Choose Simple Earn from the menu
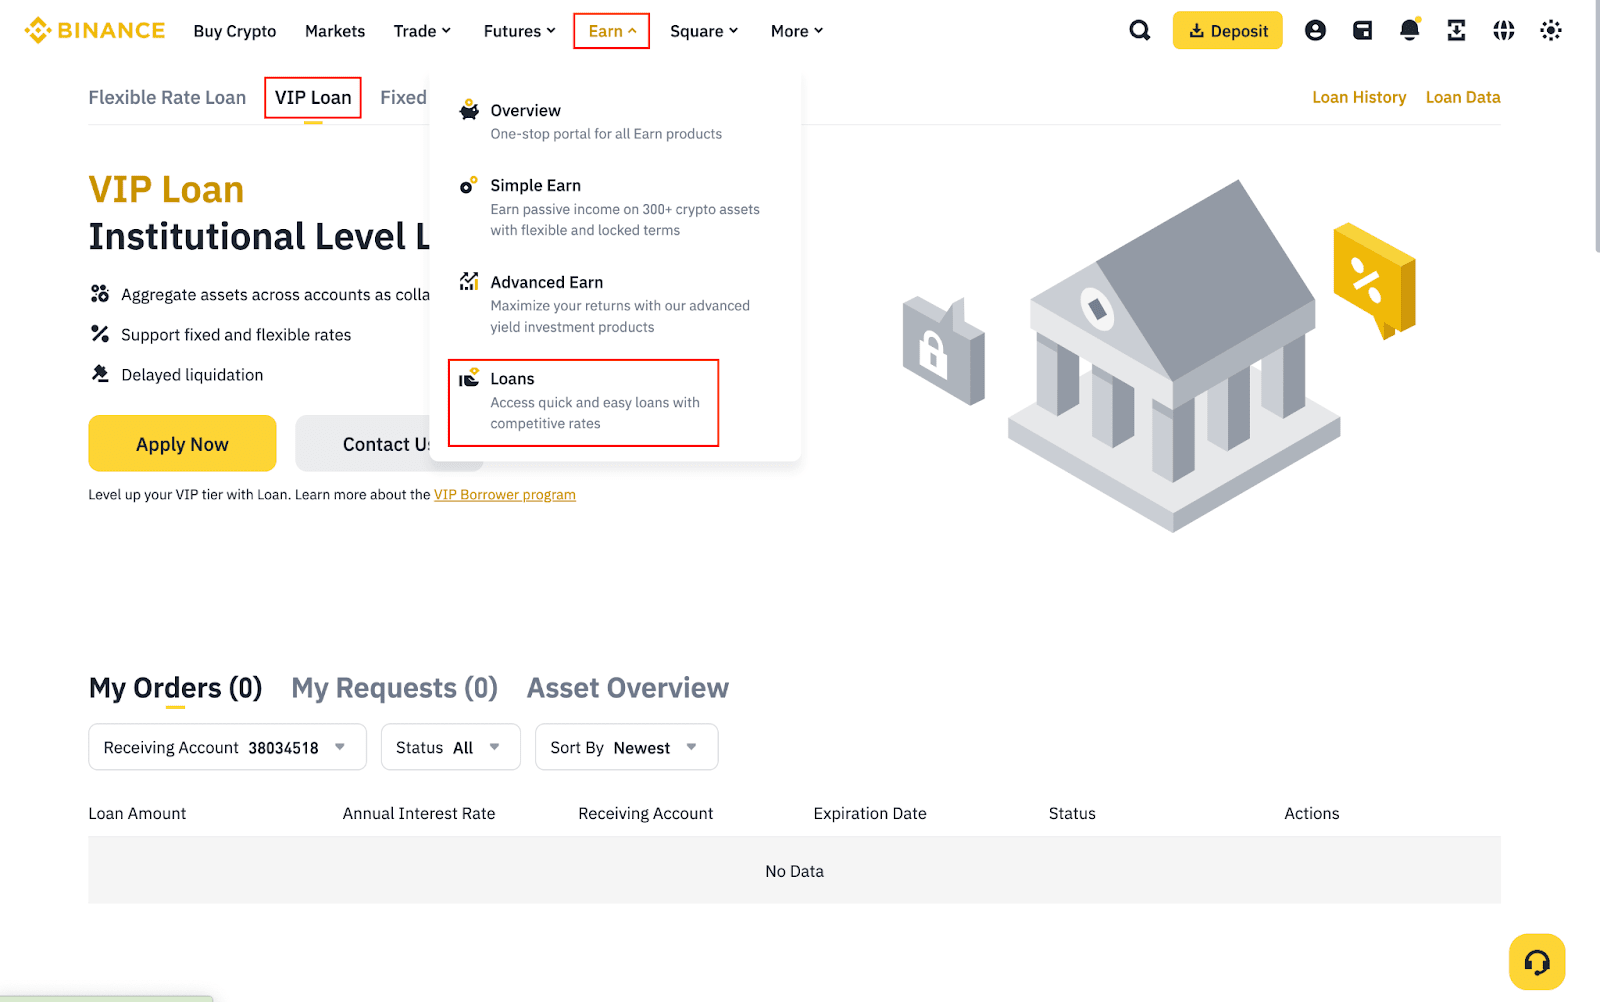The width and height of the screenshot is (1600, 1002). [x=535, y=186]
